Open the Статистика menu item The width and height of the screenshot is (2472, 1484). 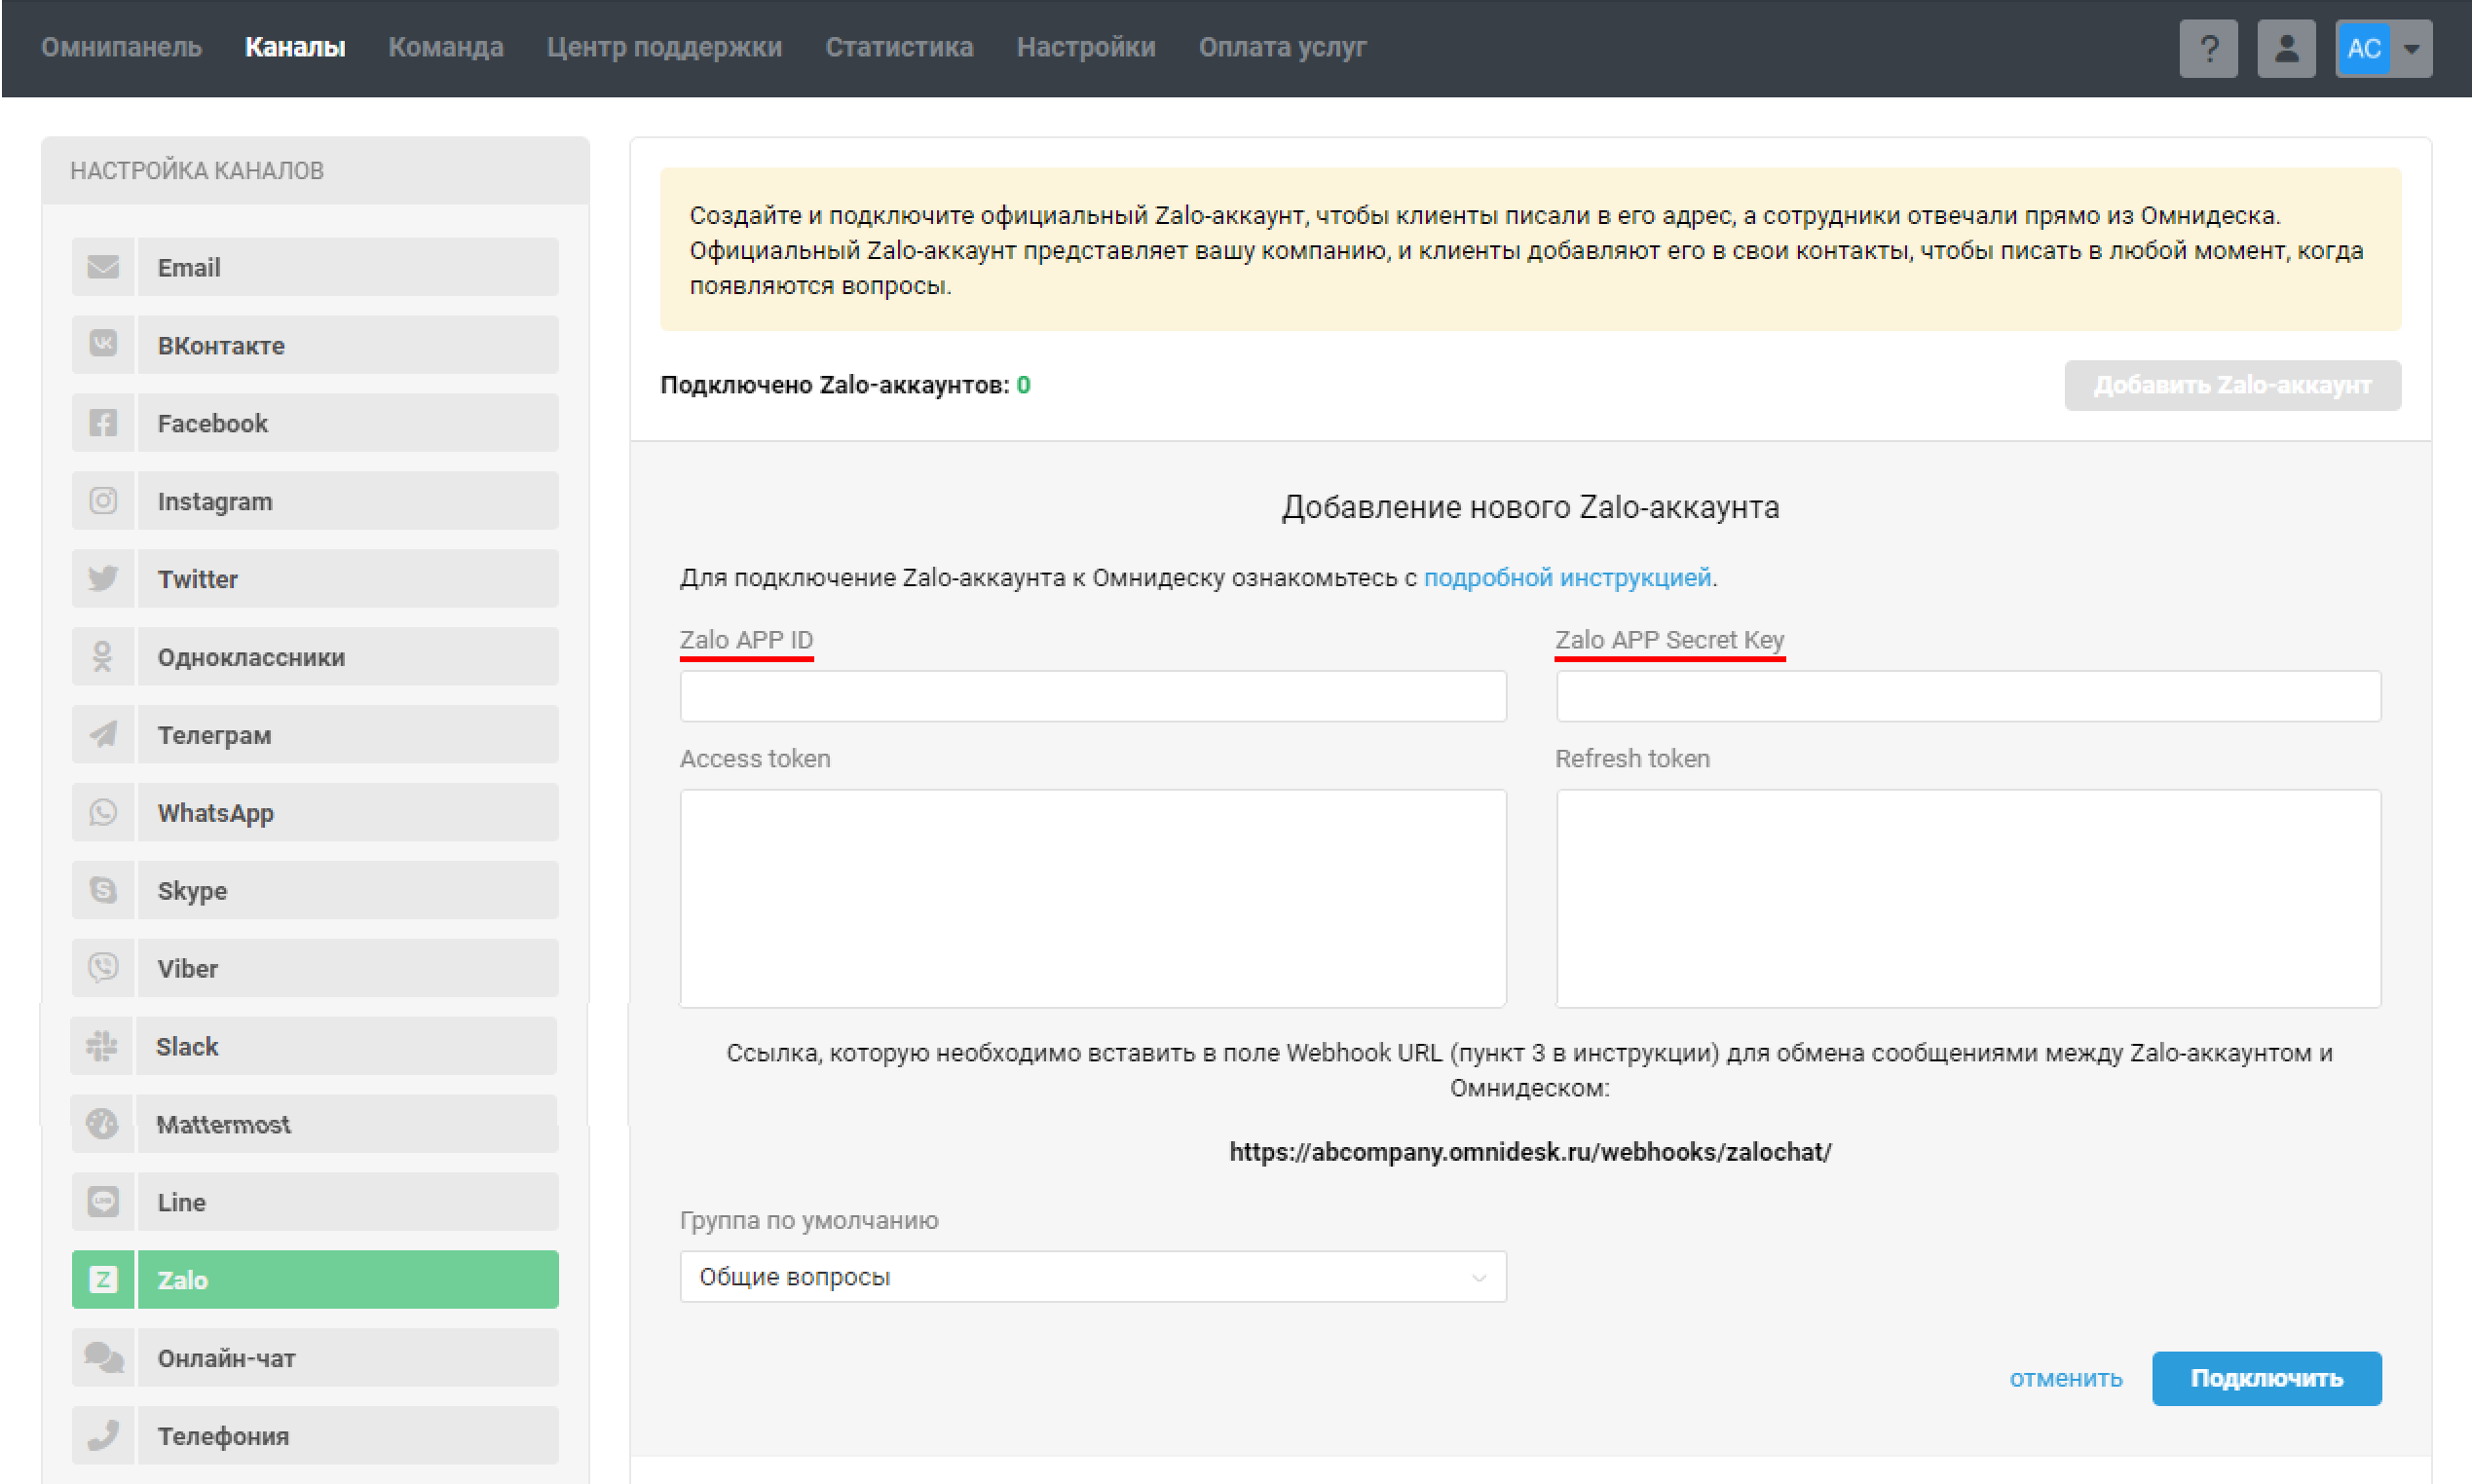[x=899, y=47]
